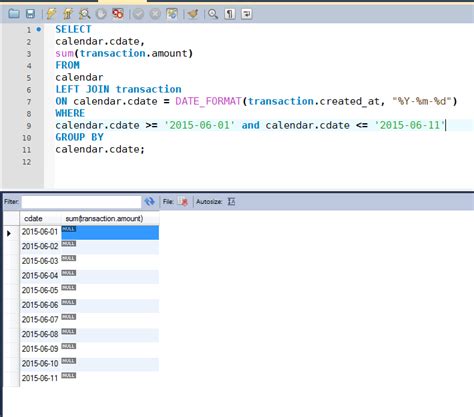
Task: Select the cdate cell 2015-06-01
Action: (40, 232)
